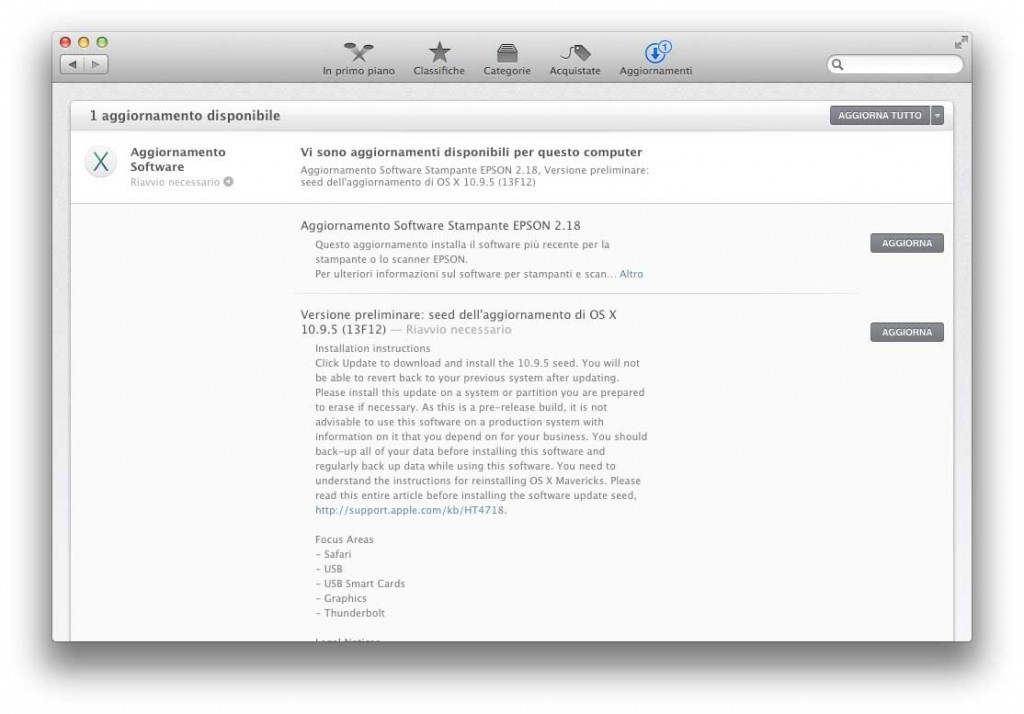Open the Categorie tray icon

point(507,52)
